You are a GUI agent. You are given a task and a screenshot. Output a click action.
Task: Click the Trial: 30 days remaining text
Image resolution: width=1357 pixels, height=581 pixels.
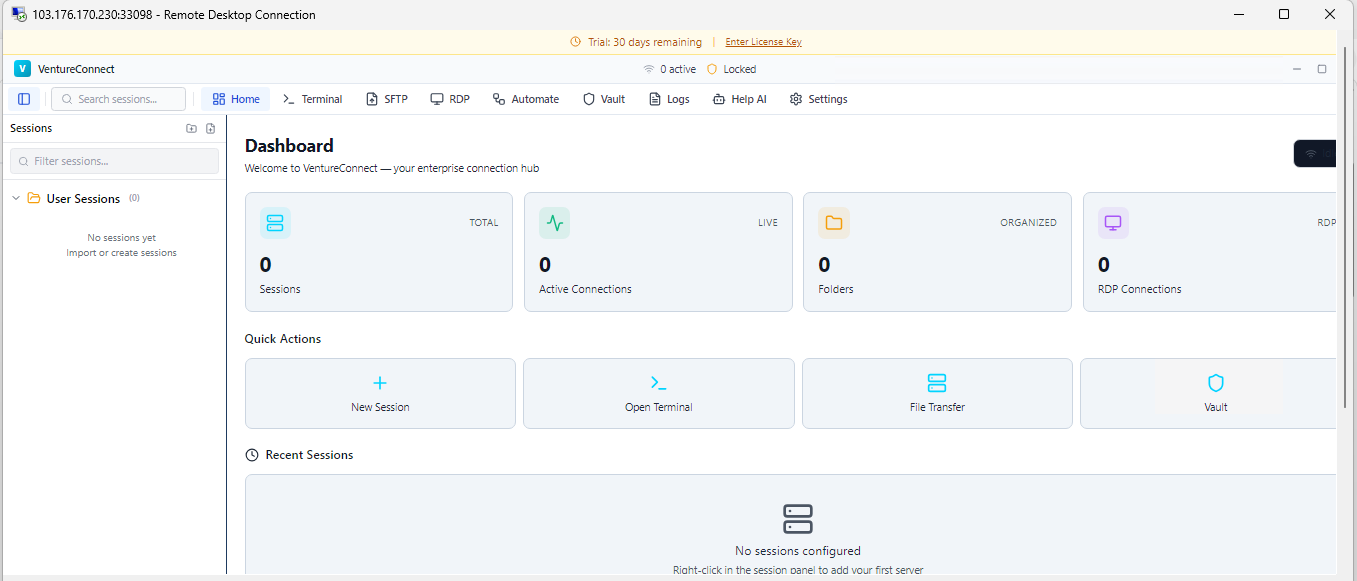645,42
